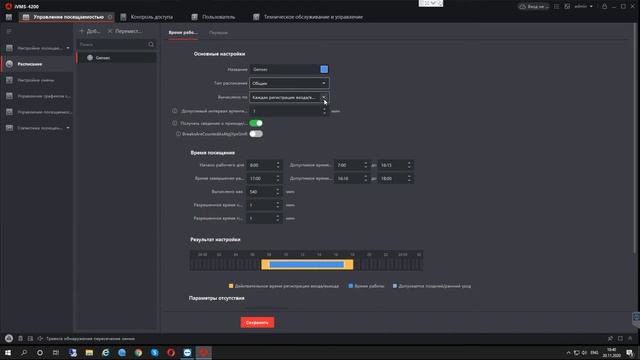Click blue work-time bar in timeline
The height and width of the screenshot is (360, 640).
(307, 265)
